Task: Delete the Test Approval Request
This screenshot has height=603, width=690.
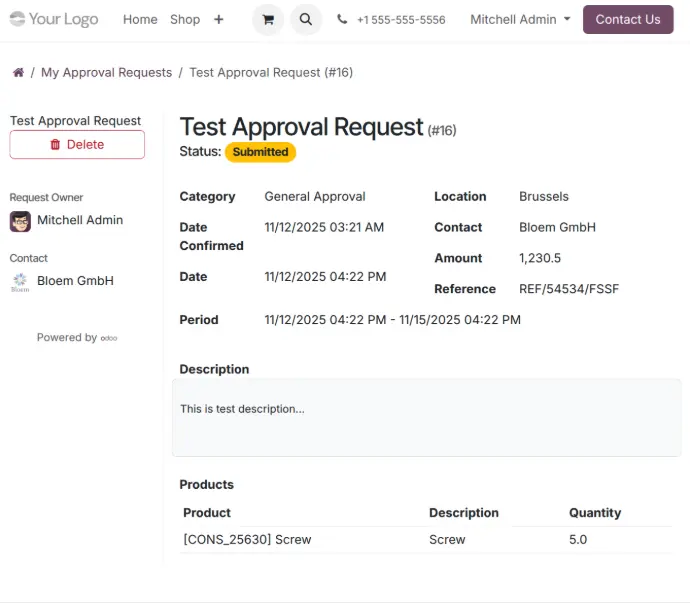Action: [x=77, y=145]
